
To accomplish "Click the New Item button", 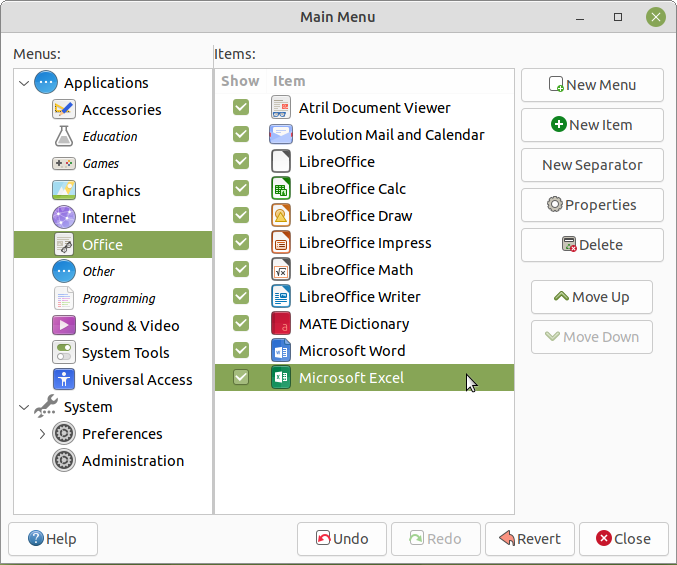I will click(x=592, y=125).
